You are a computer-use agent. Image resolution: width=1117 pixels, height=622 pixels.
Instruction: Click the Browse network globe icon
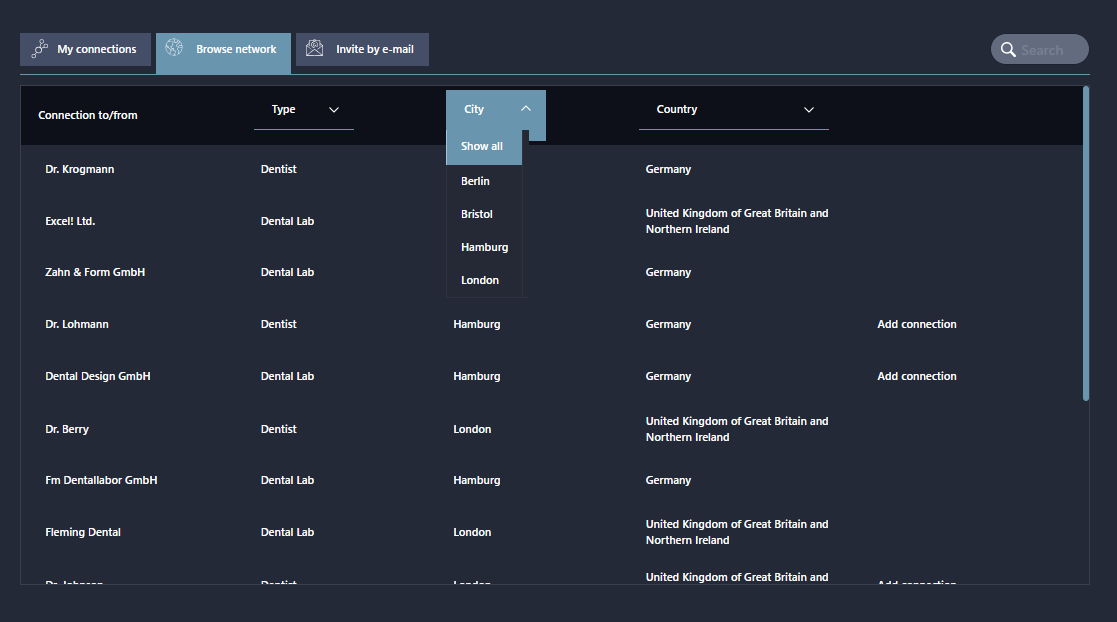coord(175,49)
